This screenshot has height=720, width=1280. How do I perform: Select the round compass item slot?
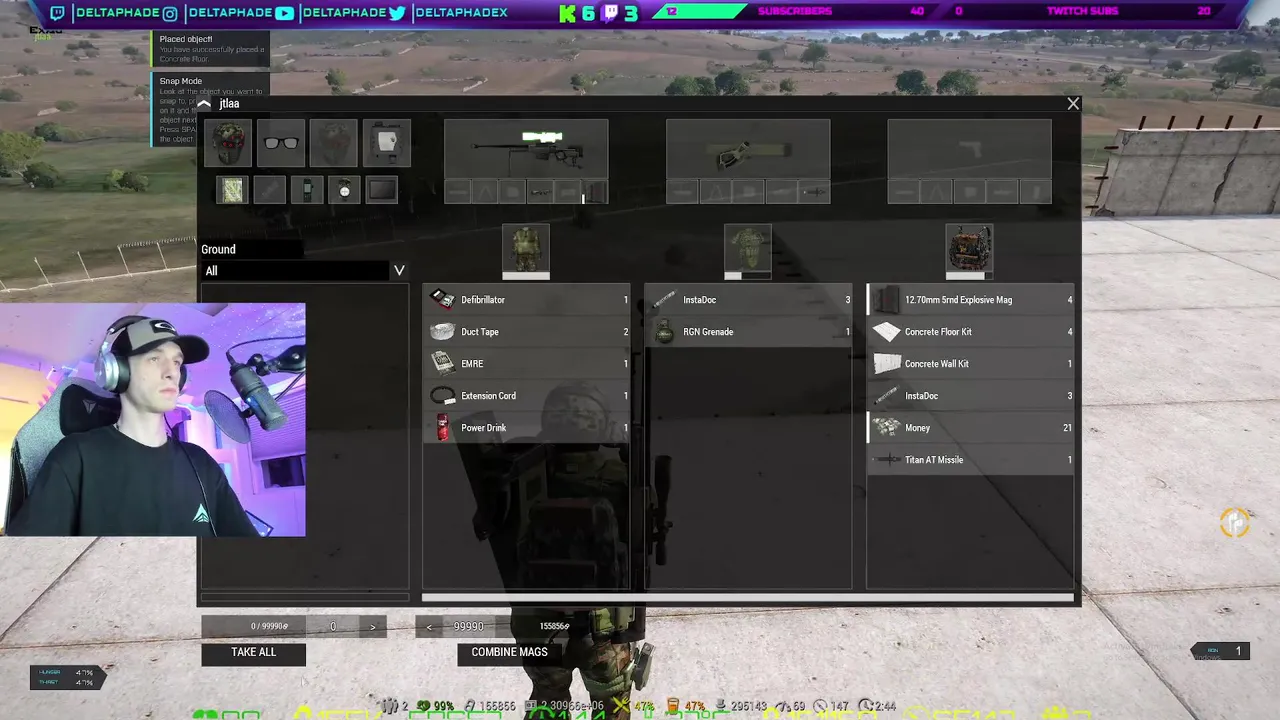pyautogui.click(x=344, y=190)
